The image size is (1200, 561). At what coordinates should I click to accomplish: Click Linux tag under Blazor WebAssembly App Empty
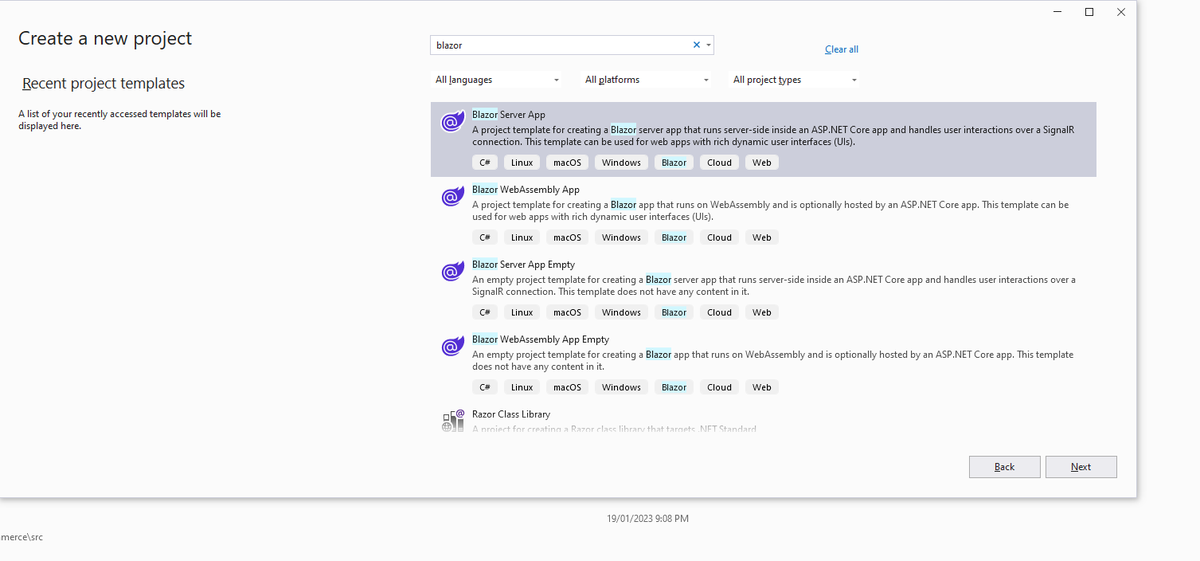coord(522,387)
